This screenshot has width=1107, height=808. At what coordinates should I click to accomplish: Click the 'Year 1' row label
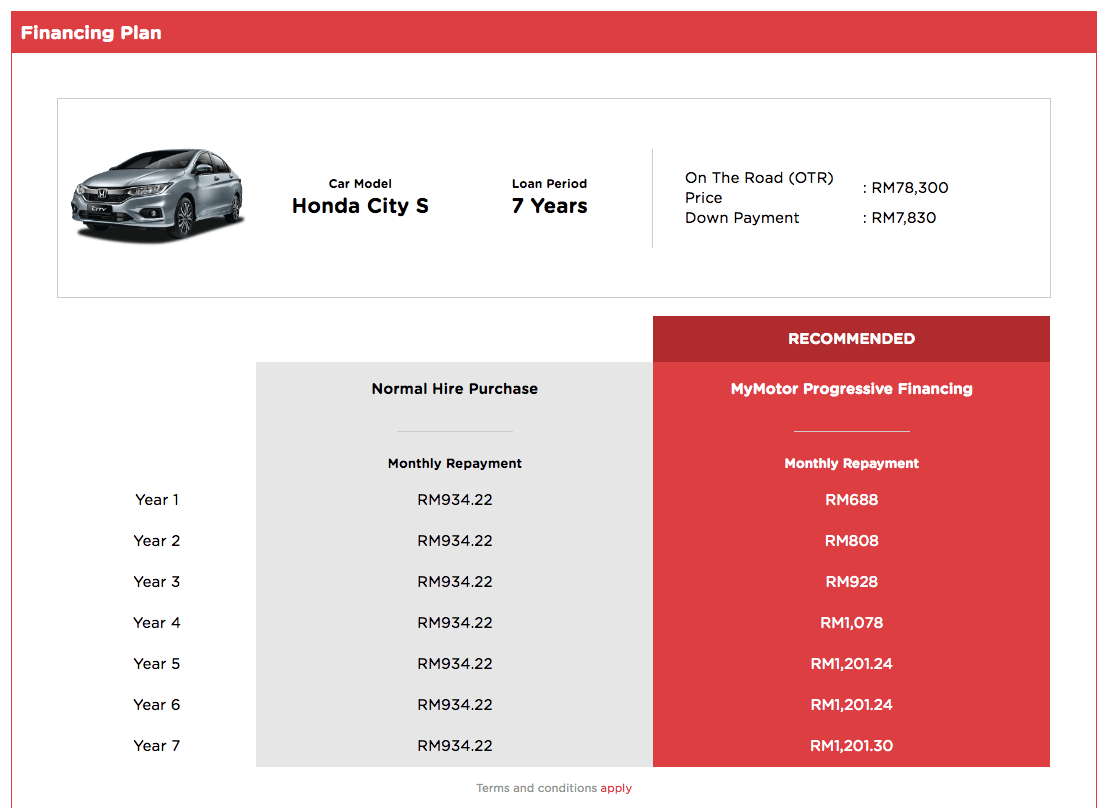[157, 500]
